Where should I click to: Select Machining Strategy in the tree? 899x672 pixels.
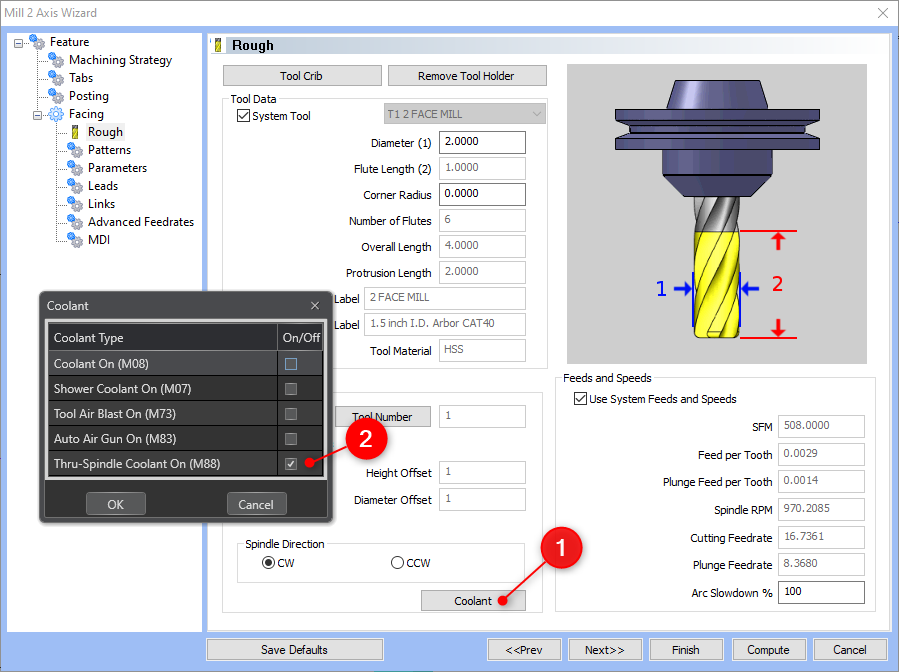[x=120, y=60]
